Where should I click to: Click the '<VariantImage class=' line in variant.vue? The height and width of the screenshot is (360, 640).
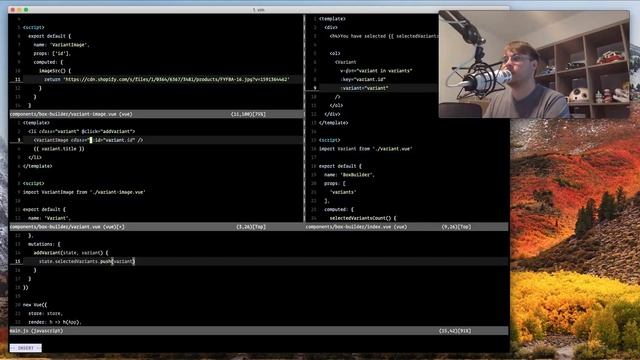click(88, 140)
